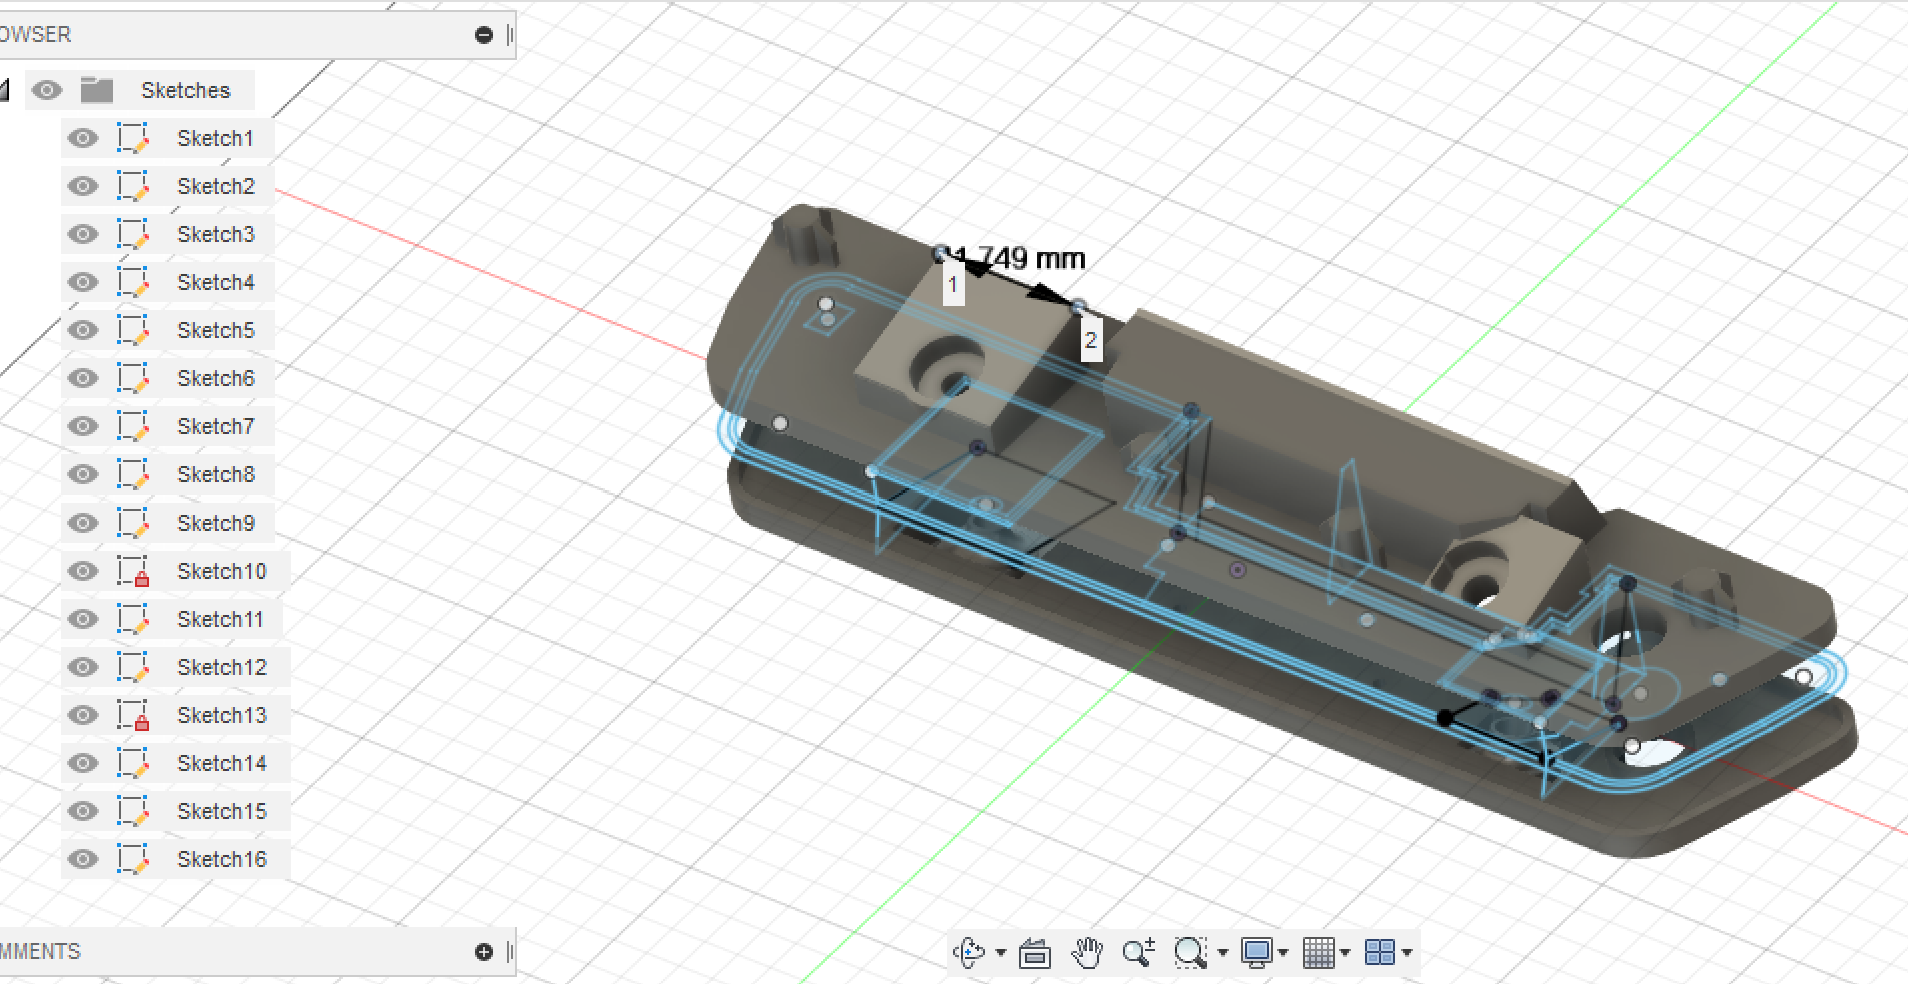This screenshot has width=1908, height=984.
Task: Click measurement point marker 1
Action: coord(953,284)
